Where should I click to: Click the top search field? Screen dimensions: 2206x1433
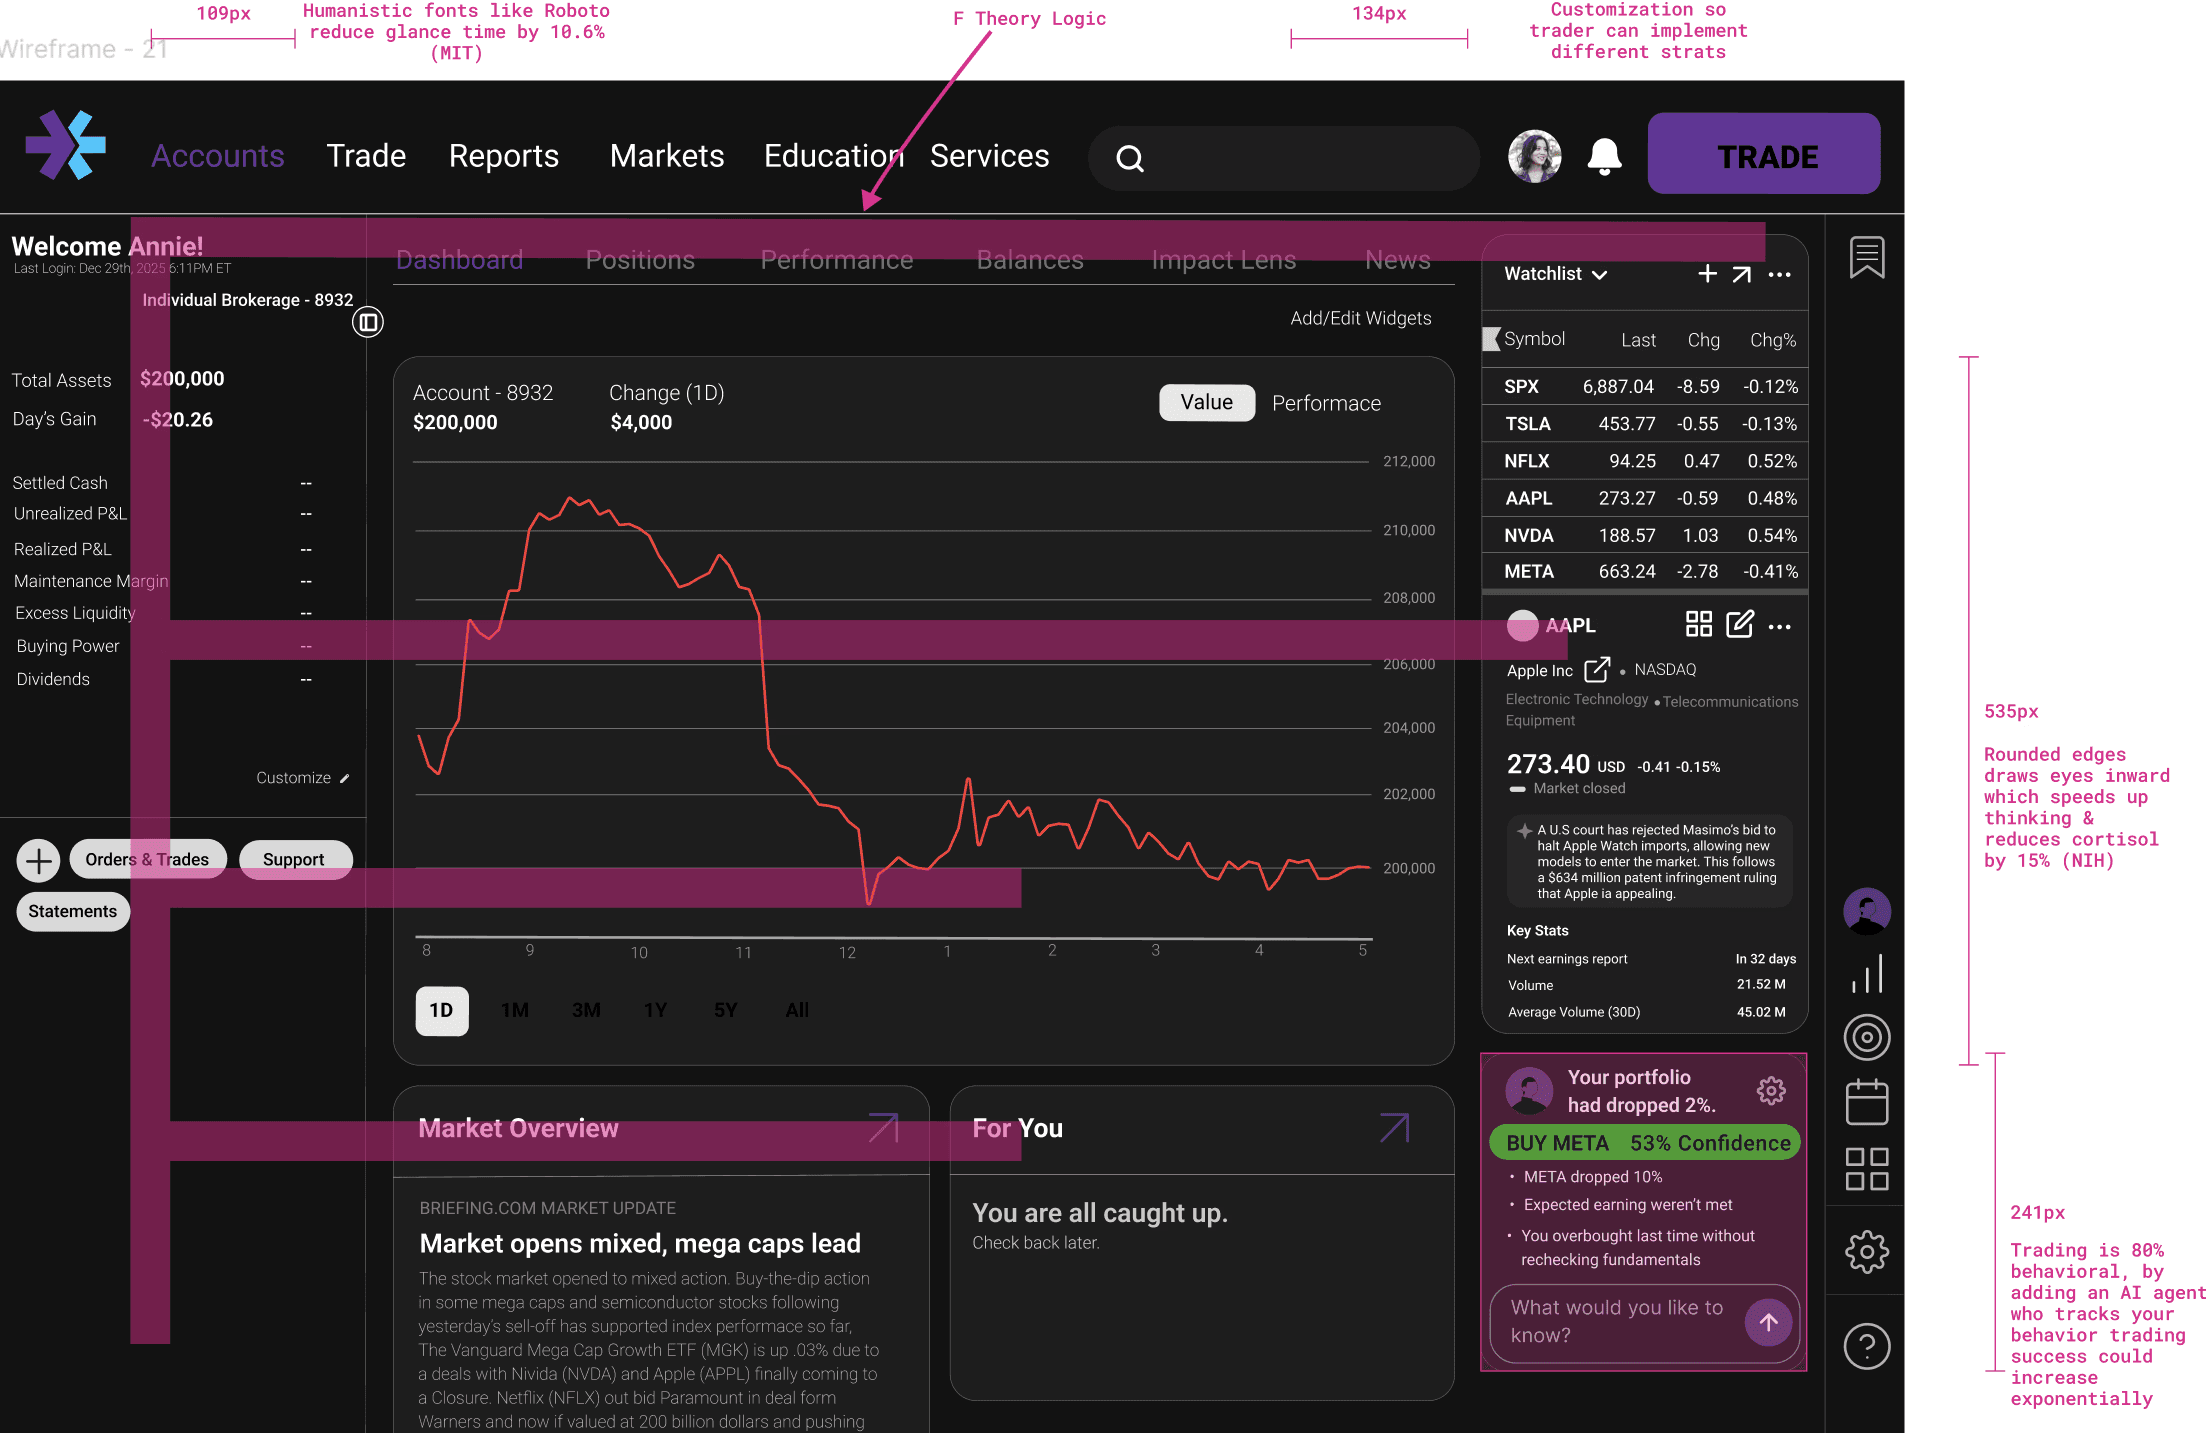pyautogui.click(x=1284, y=158)
